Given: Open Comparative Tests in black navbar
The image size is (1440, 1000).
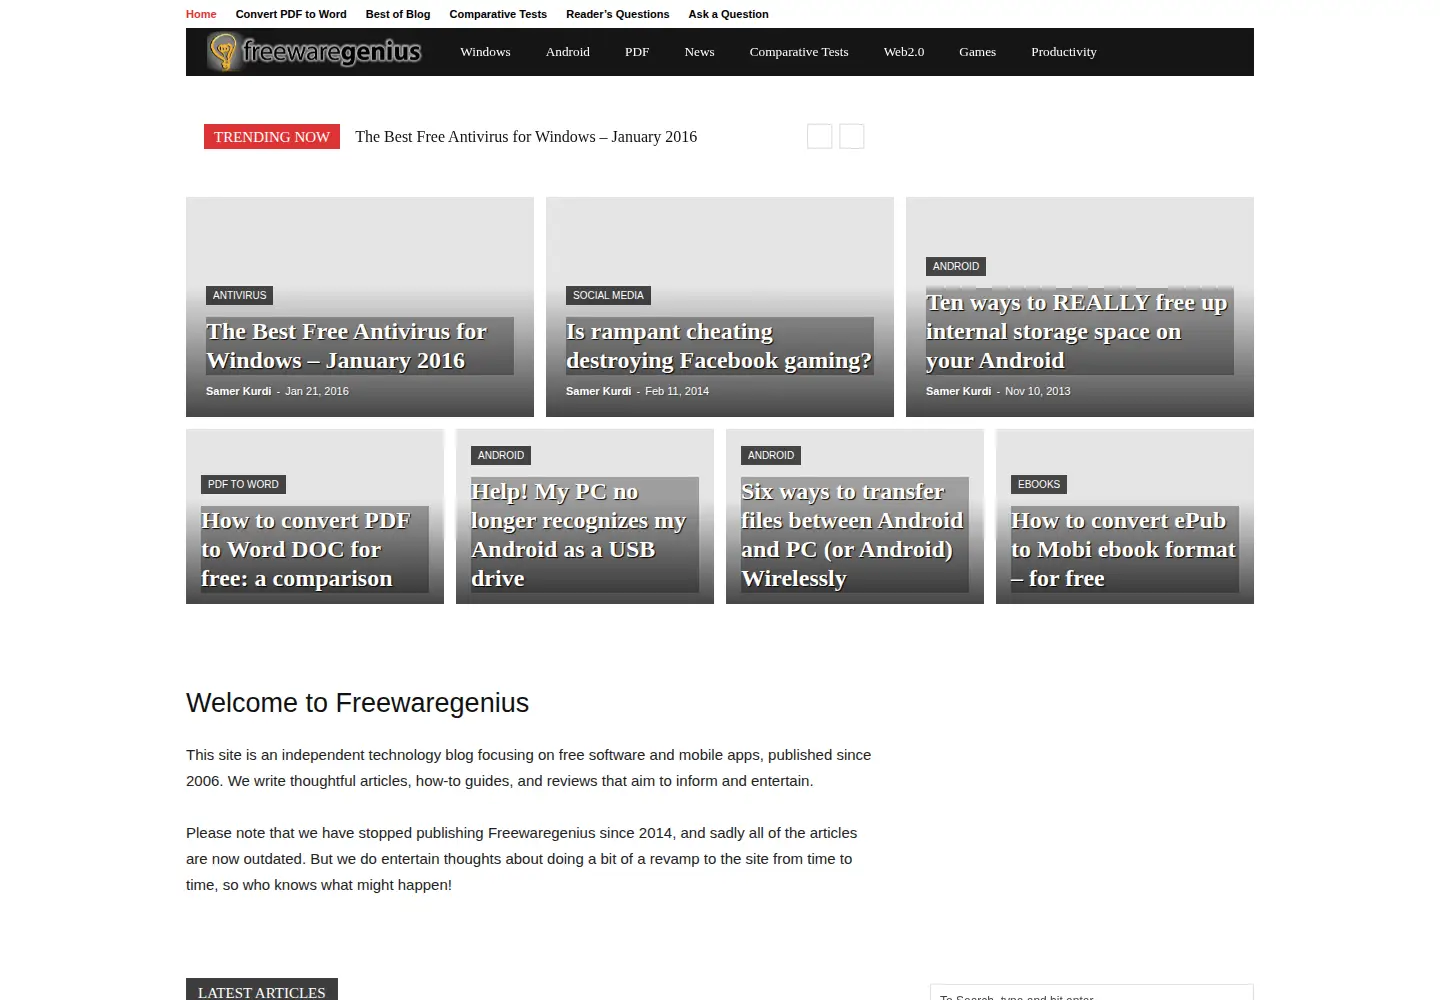Looking at the screenshot, I should (x=799, y=52).
